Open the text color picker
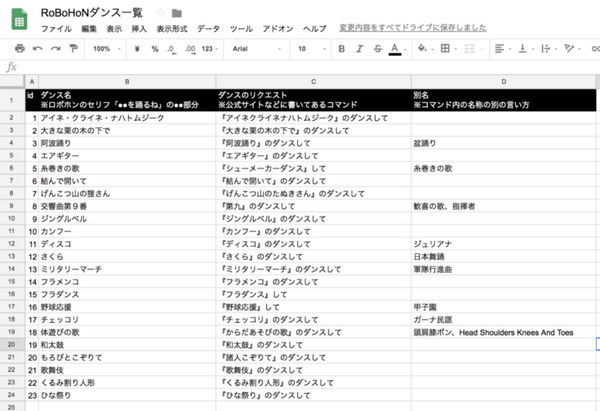Image resolution: width=600 pixels, height=411 pixels. pos(395,47)
